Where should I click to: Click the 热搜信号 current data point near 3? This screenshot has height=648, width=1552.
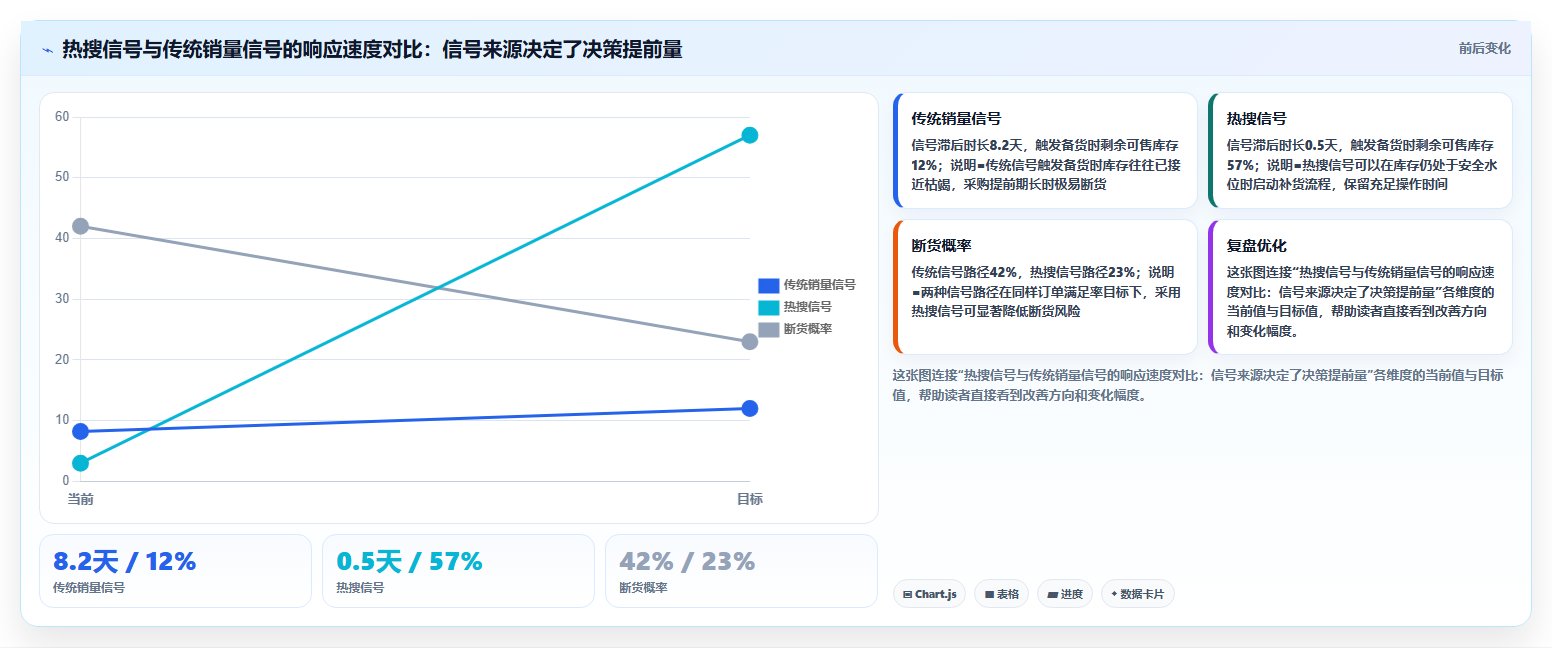(80, 463)
